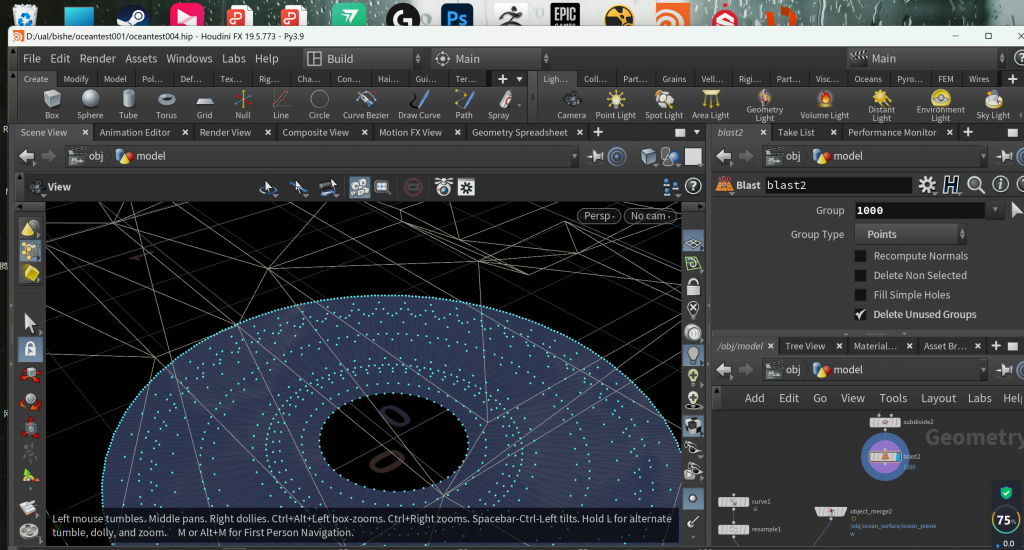This screenshot has width=1024, height=550.
Task: Expand the scene view path dropdown
Action: (x=575, y=156)
